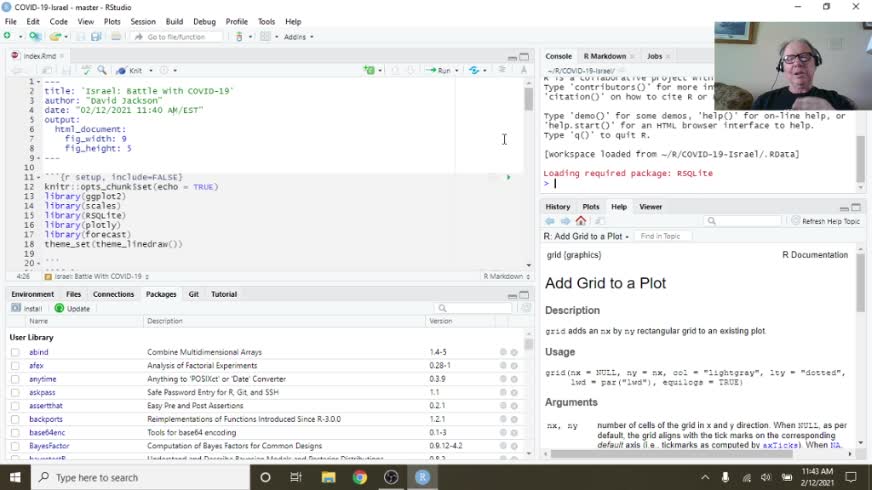Open the Addins dropdown

[299, 37]
